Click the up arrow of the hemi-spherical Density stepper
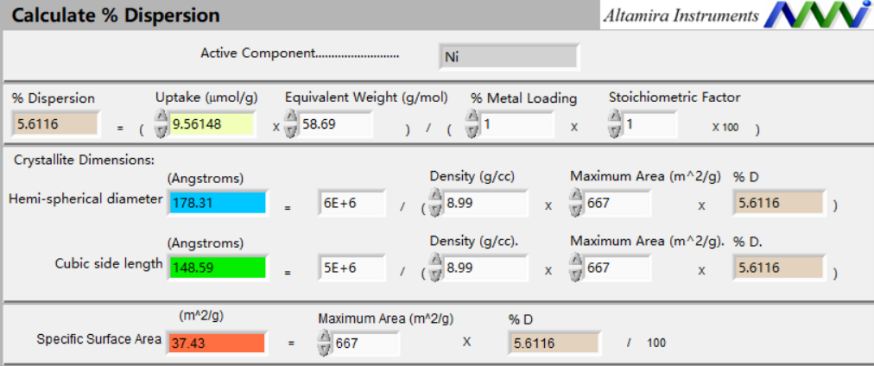Image resolution: width=874 pixels, height=366 pixels. 436,196
